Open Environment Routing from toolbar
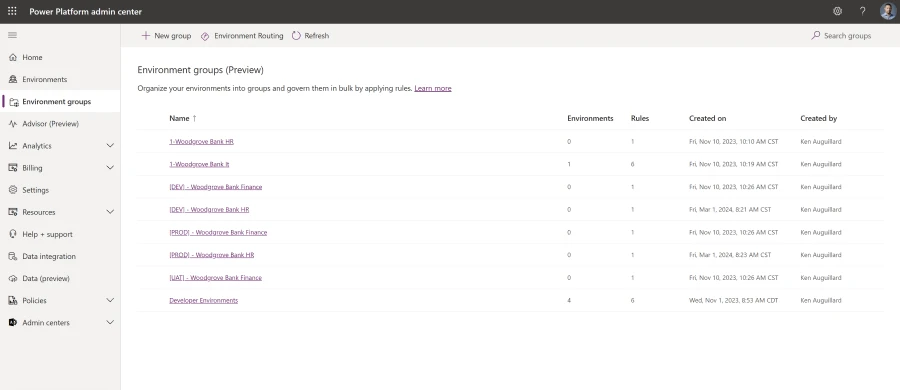Screen dimensions: 900x390 [x=242, y=36]
